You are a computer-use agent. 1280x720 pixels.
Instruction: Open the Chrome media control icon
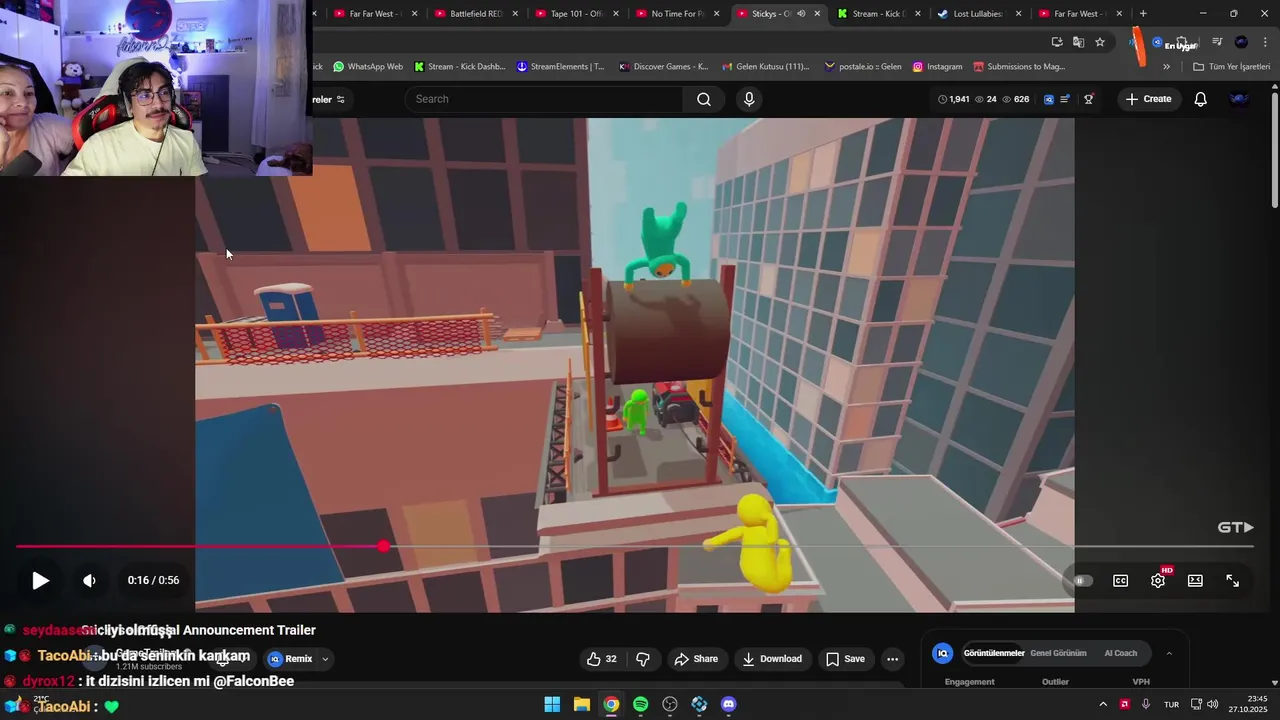pyautogui.click(x=1217, y=42)
